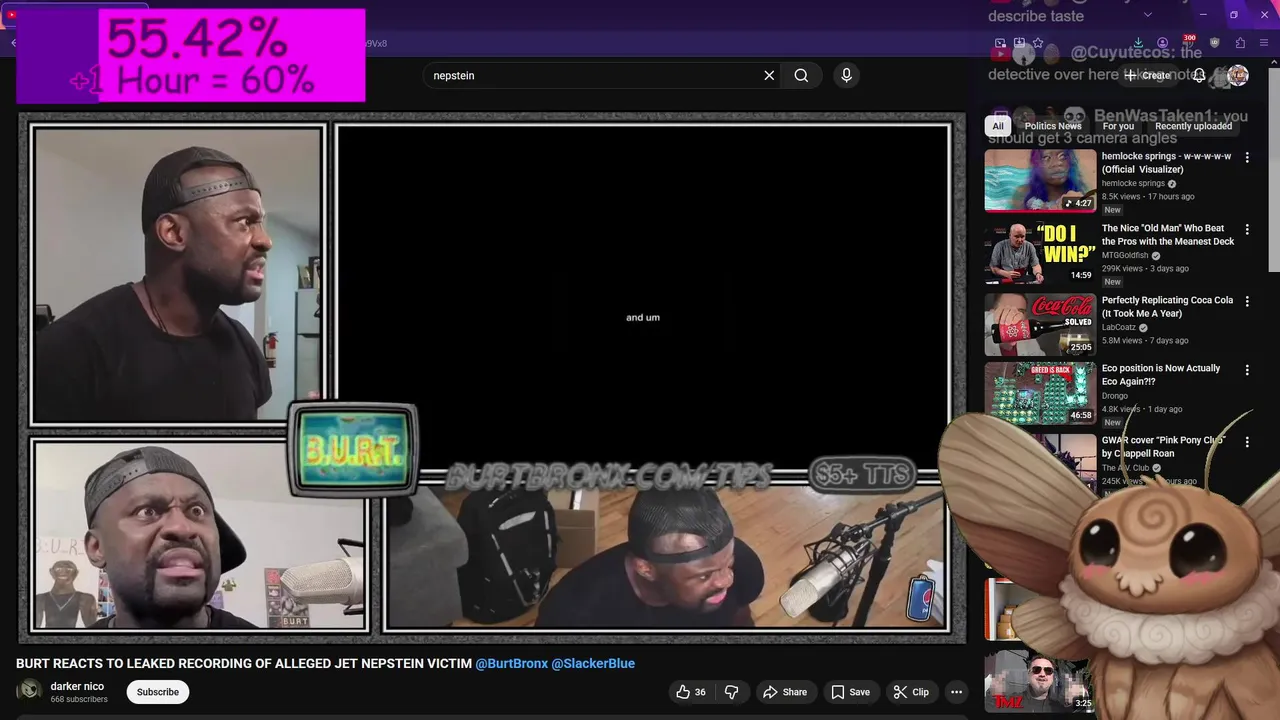
Task: Open Perfectly Replicating Coca Cola thumbnail
Action: point(1040,324)
